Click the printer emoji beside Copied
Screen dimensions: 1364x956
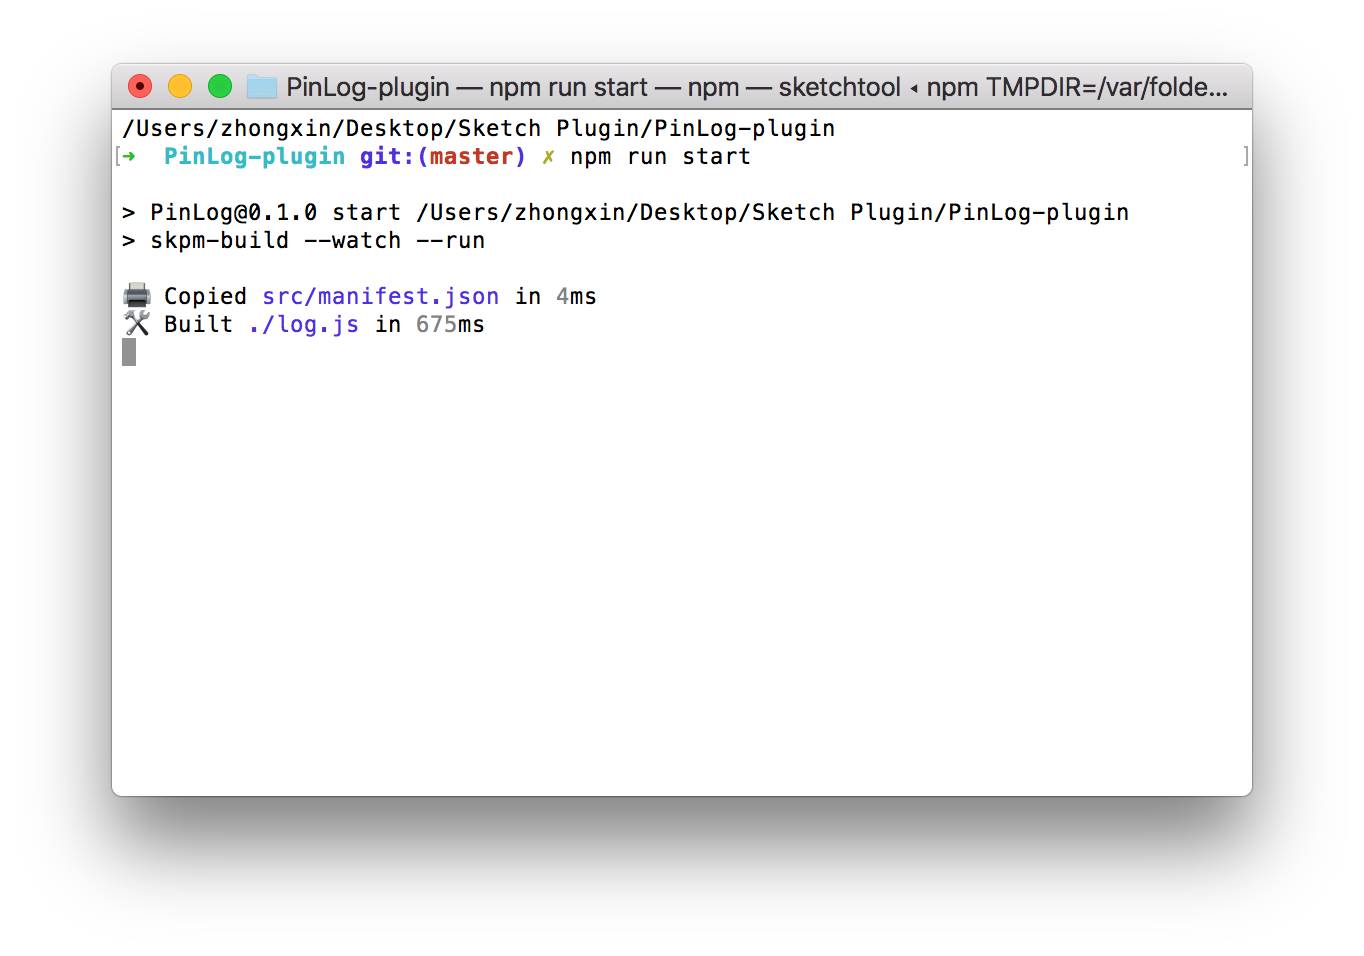pos(137,296)
